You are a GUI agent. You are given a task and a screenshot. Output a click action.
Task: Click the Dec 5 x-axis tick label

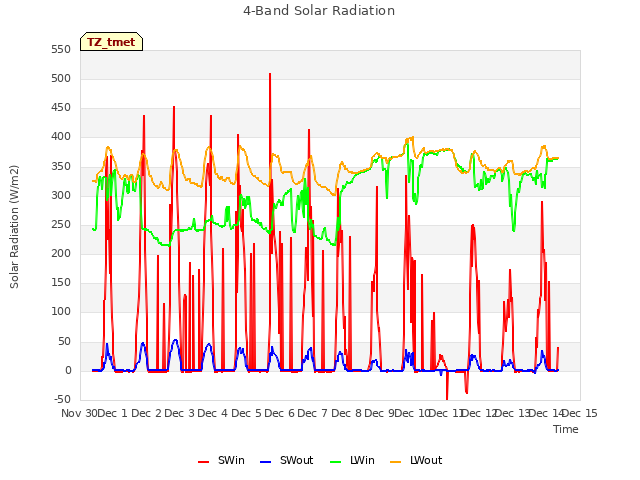tap(246, 413)
